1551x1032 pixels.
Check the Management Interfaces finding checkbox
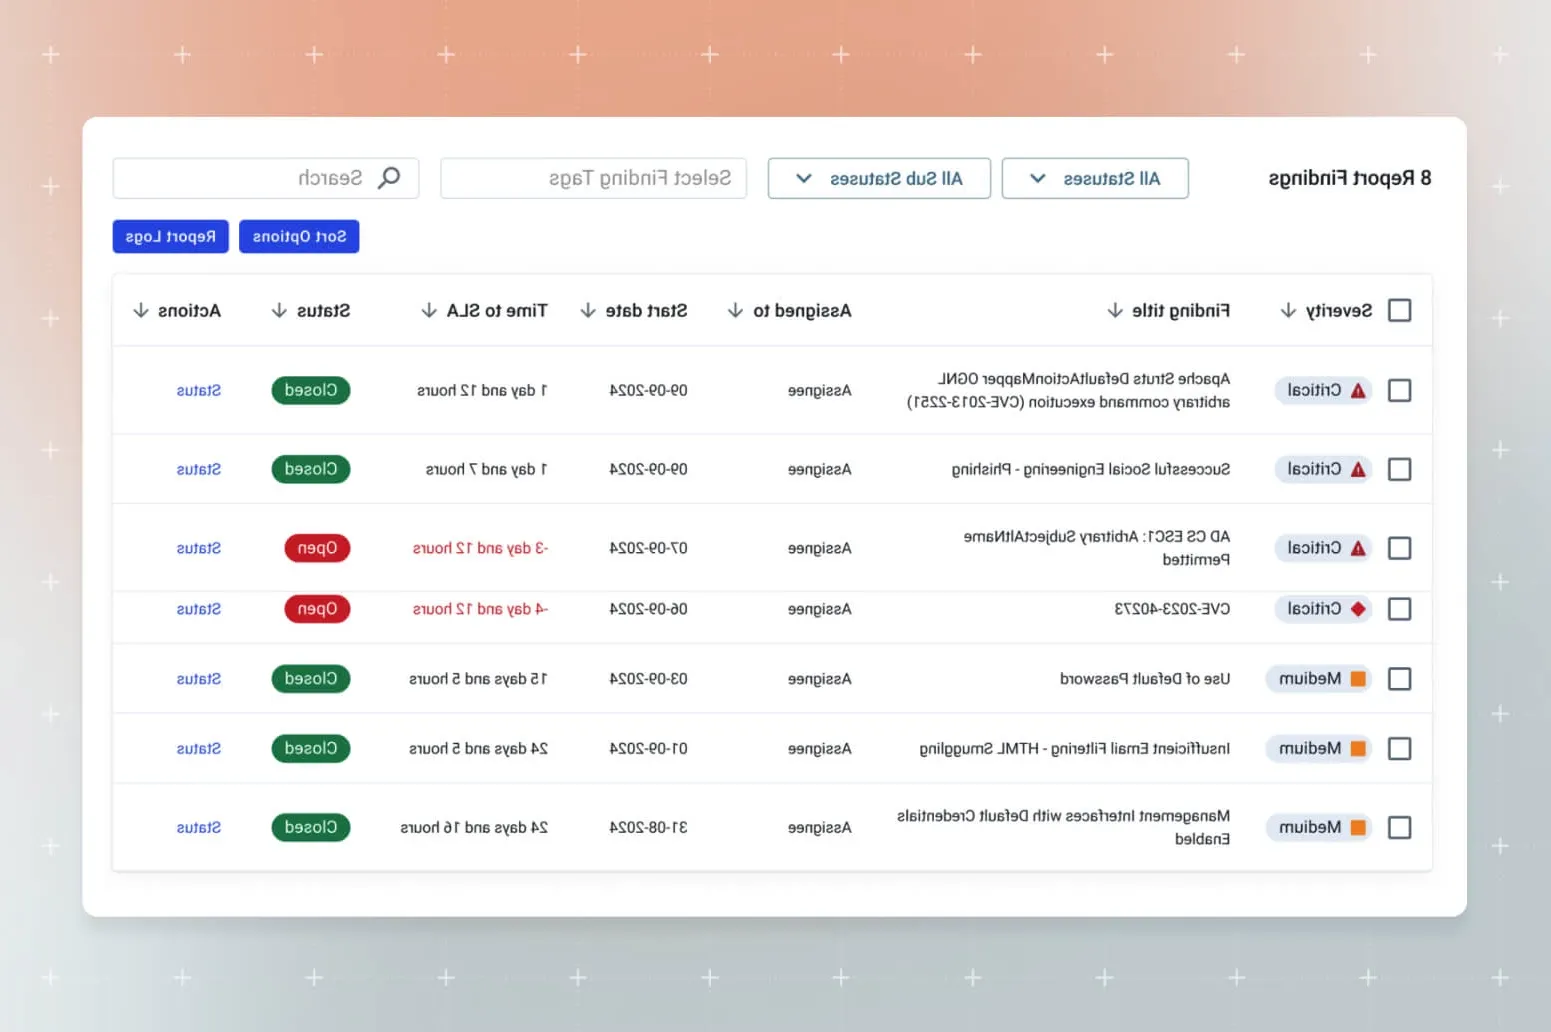(x=1400, y=828)
